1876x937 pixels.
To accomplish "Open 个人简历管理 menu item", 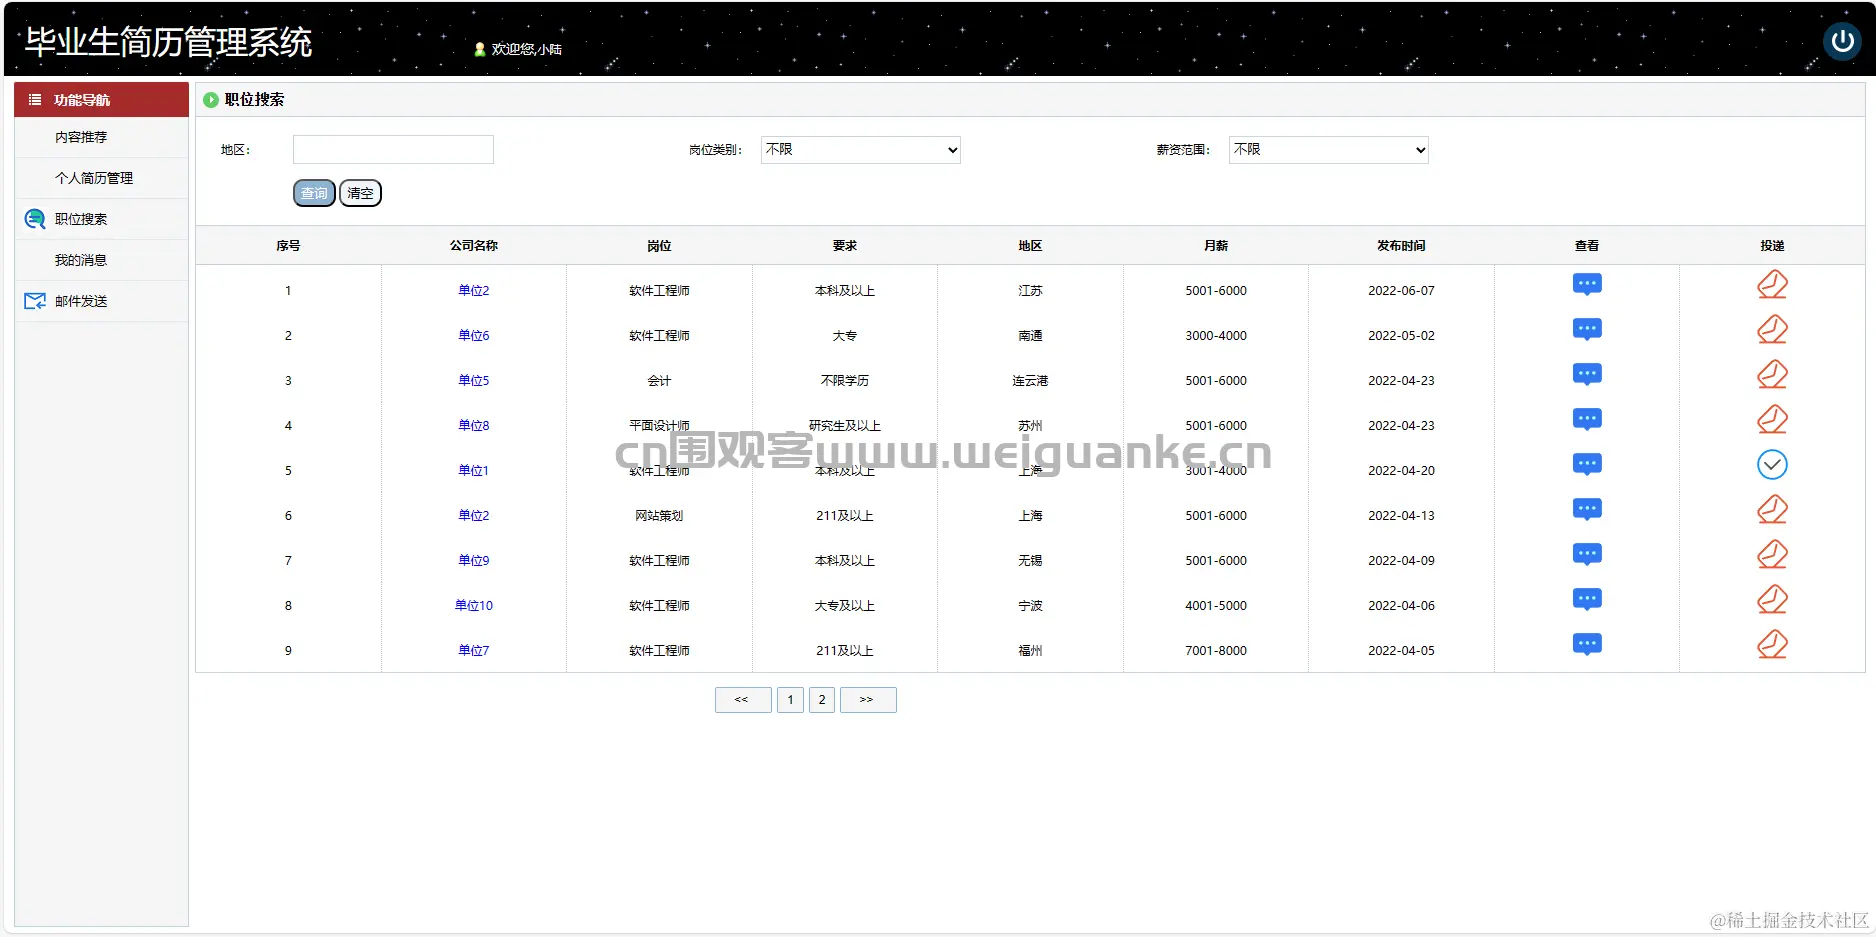I will click(x=94, y=178).
